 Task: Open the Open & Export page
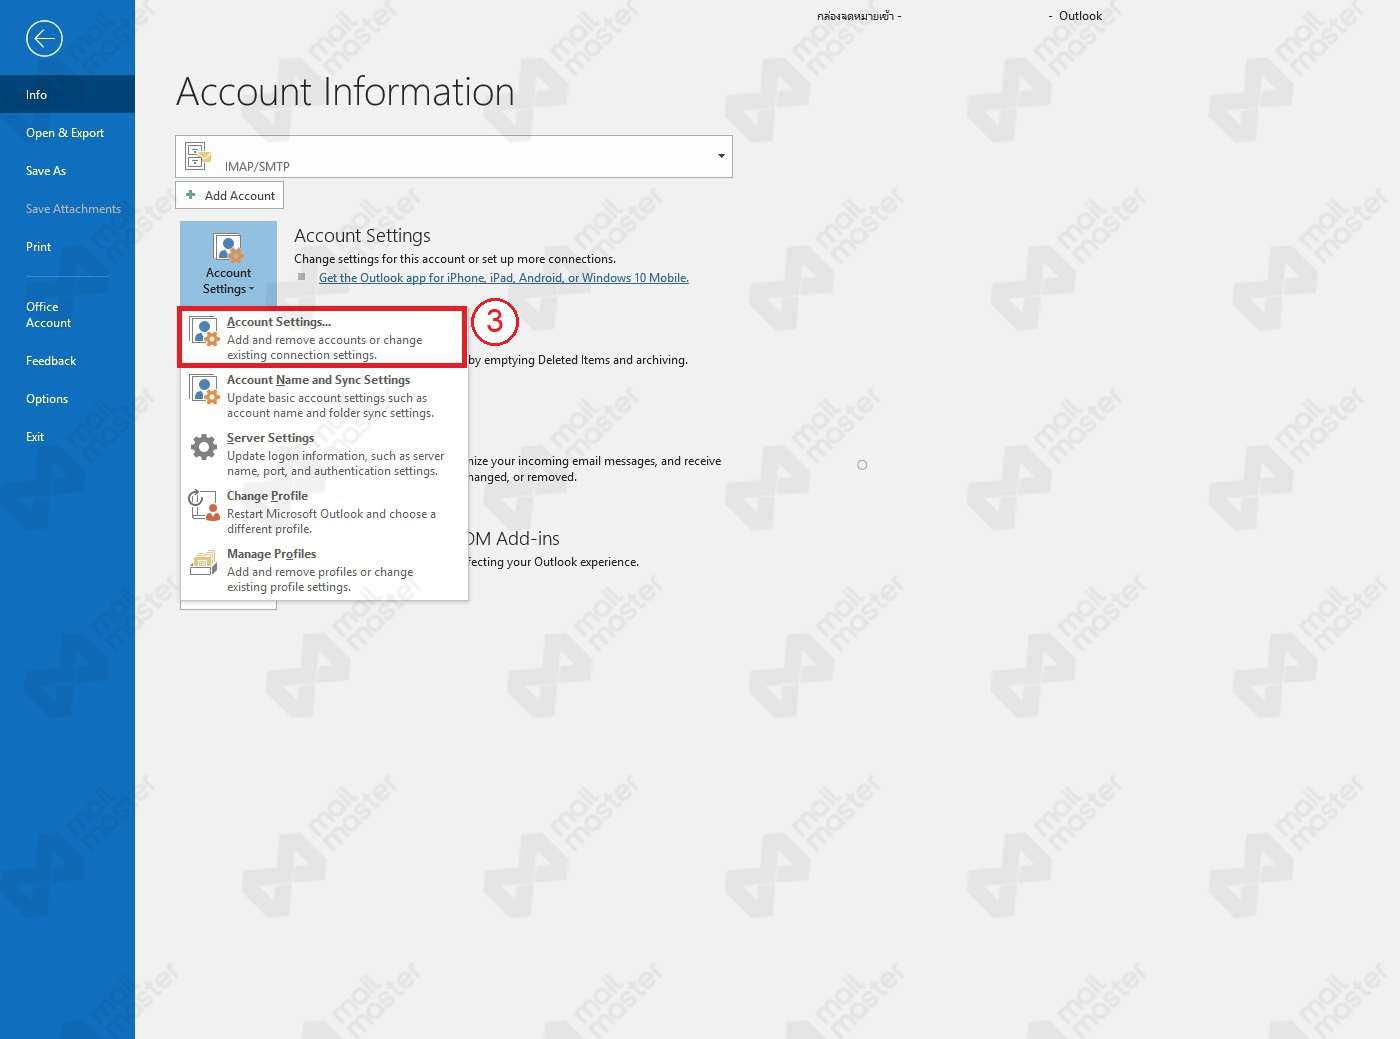67,132
